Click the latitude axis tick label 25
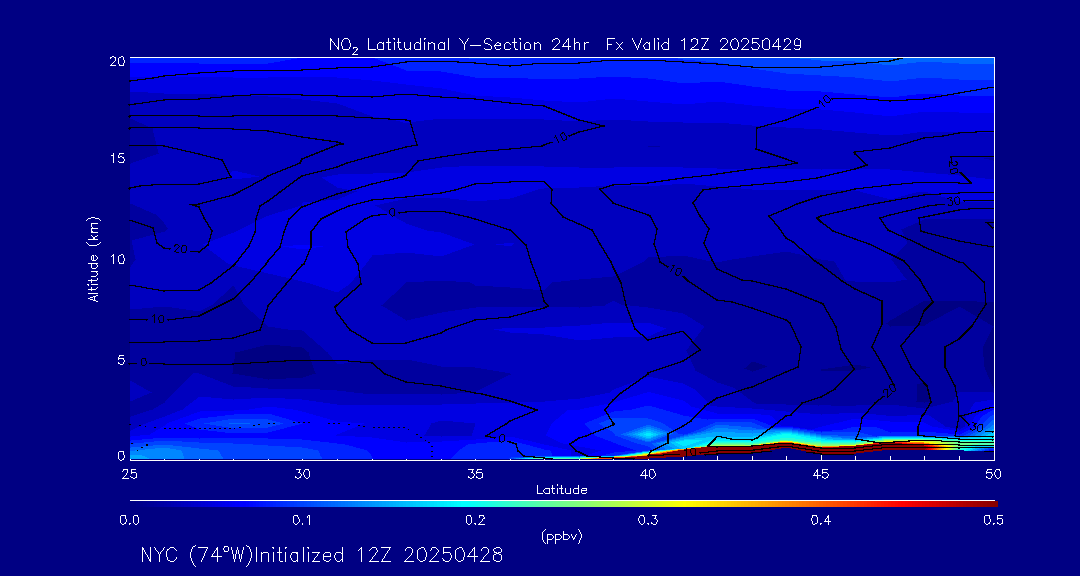The image size is (1080, 576). 129,474
